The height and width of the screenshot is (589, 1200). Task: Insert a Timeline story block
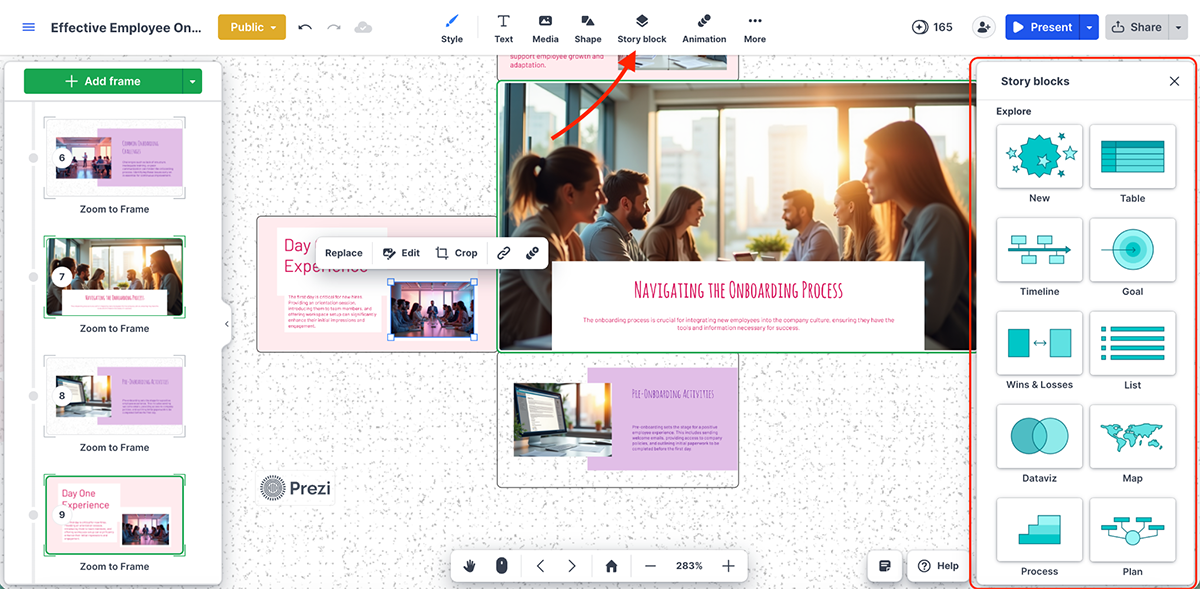1039,250
